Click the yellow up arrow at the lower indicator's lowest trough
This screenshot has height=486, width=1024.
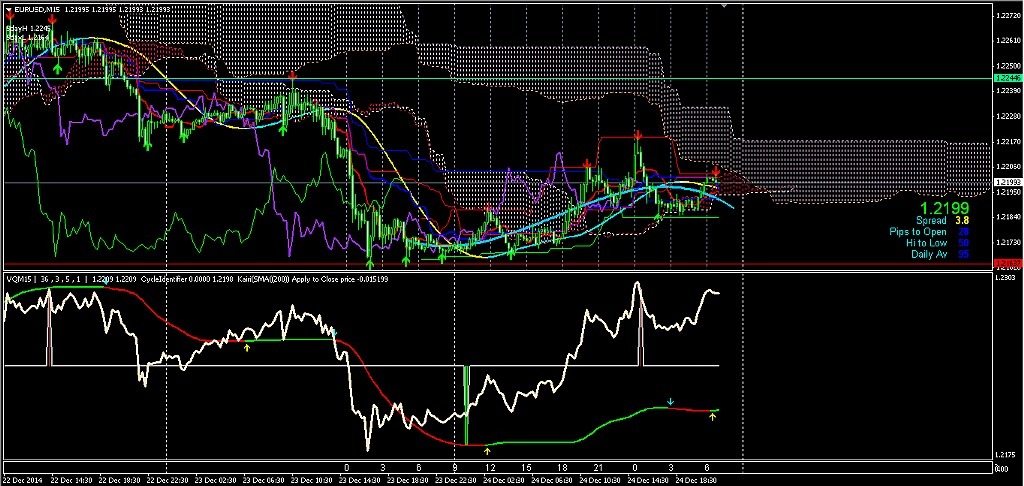pos(486,450)
